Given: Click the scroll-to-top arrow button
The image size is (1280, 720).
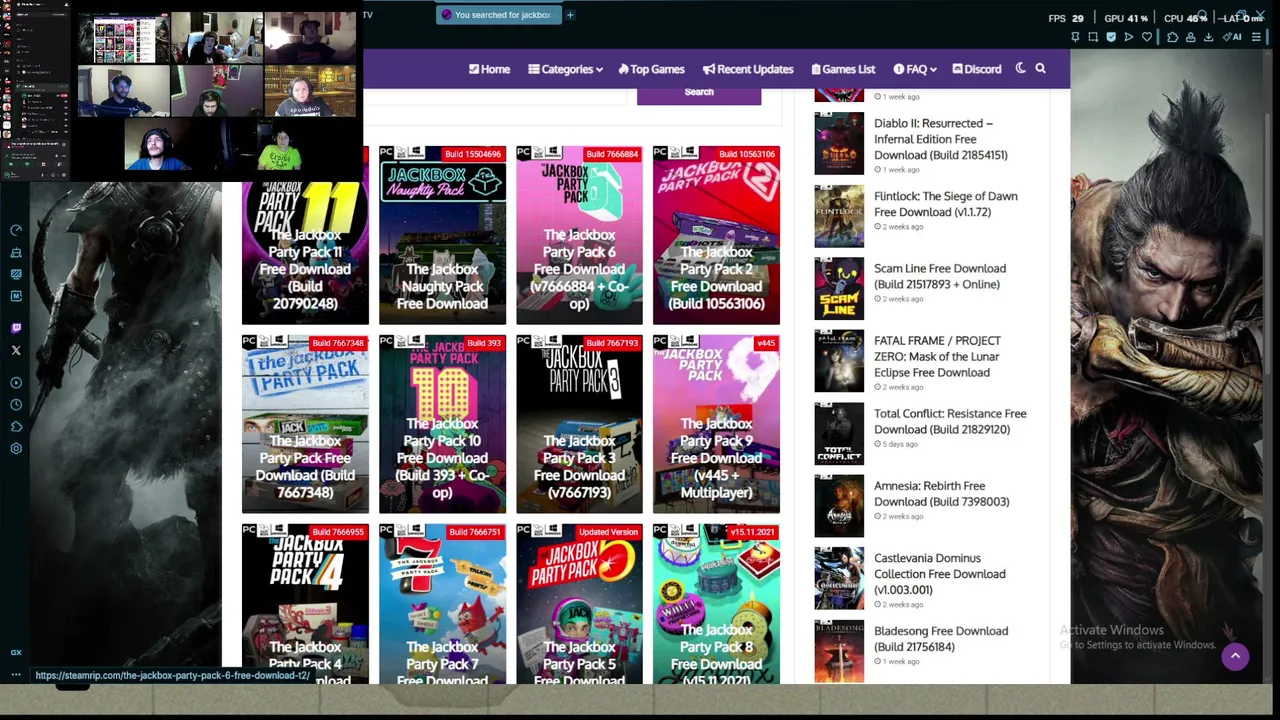Looking at the screenshot, I should click(1235, 656).
